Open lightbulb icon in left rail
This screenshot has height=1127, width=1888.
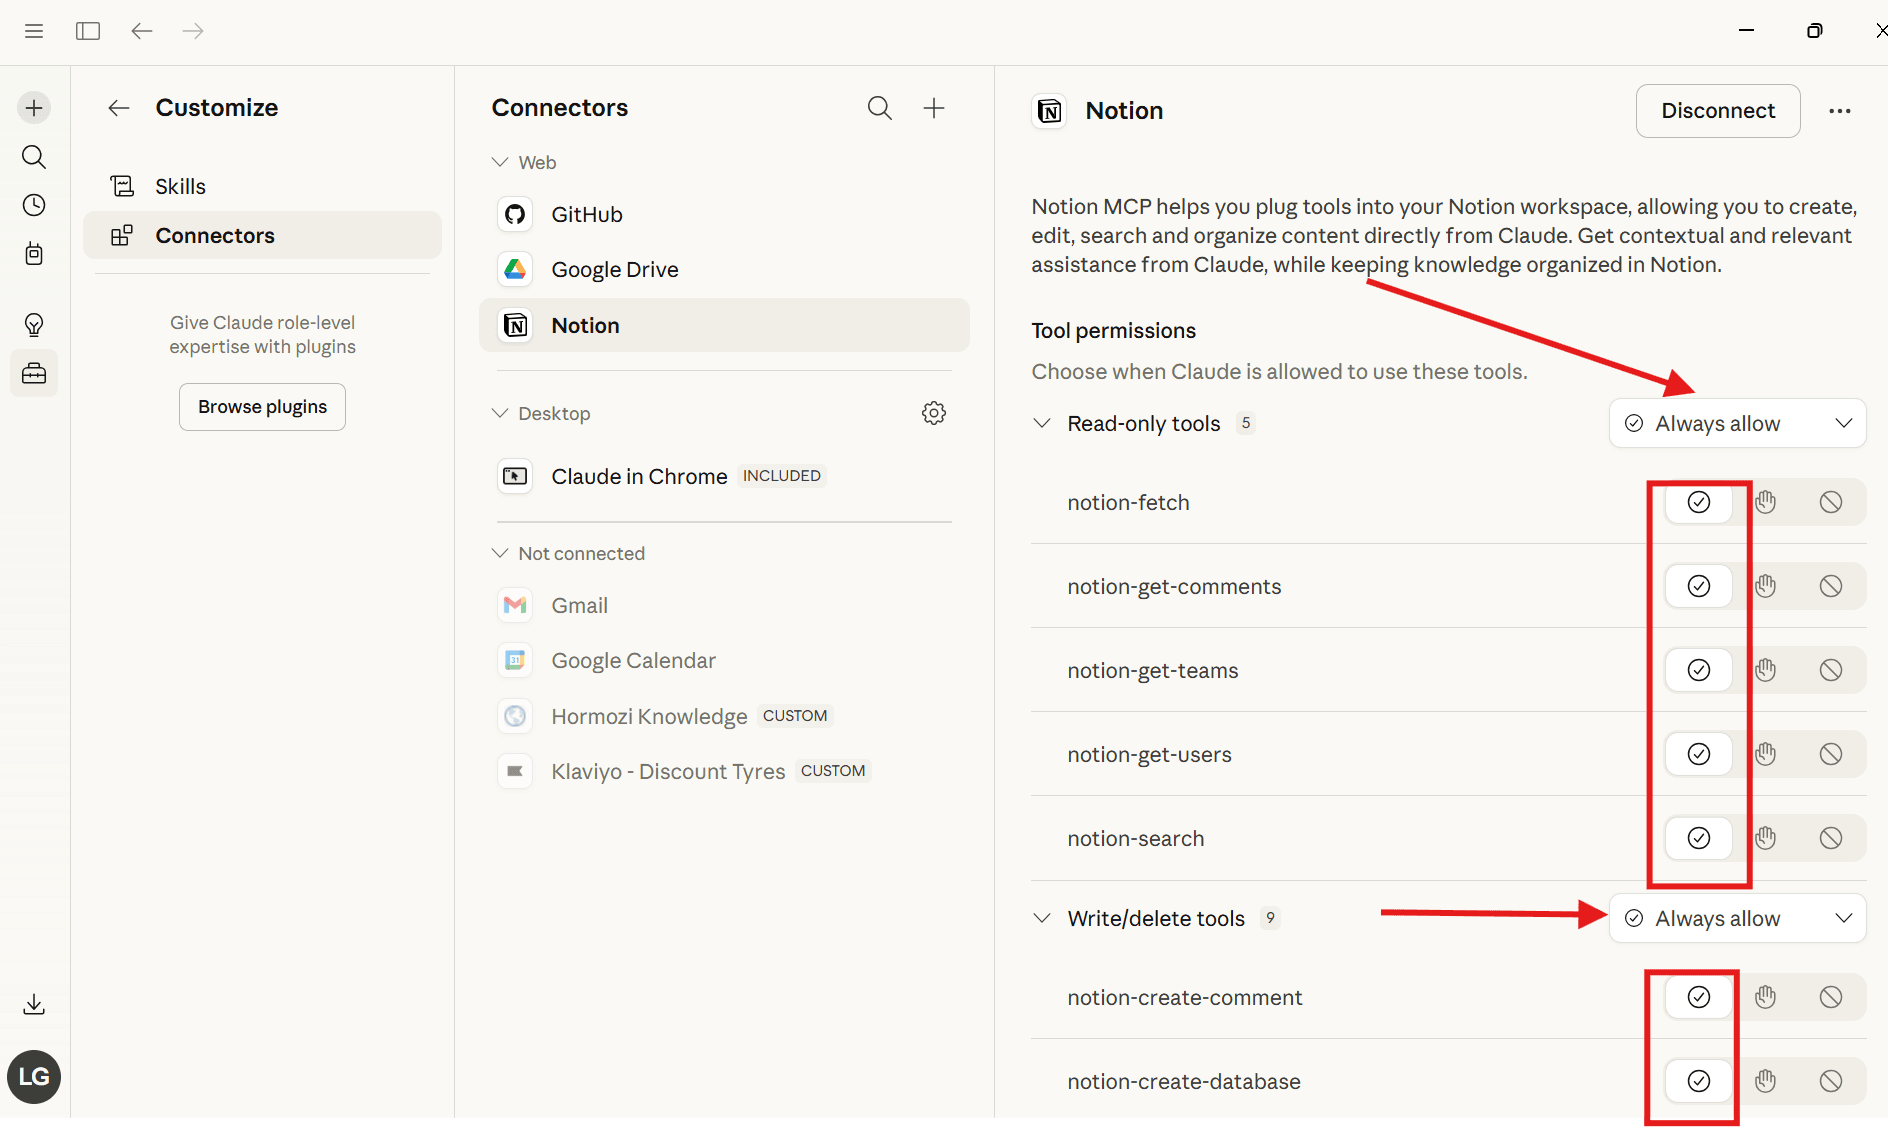pos(34,325)
